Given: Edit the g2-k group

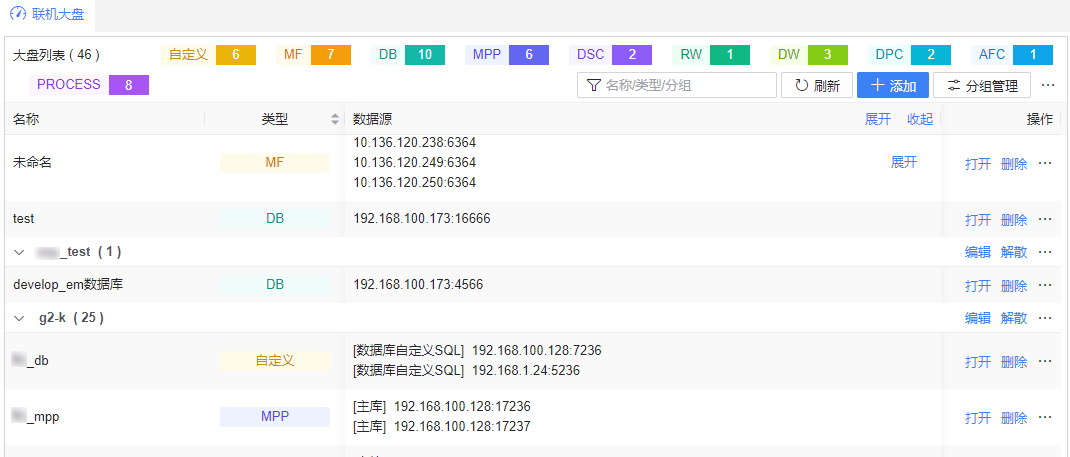Looking at the screenshot, I should coord(978,318).
